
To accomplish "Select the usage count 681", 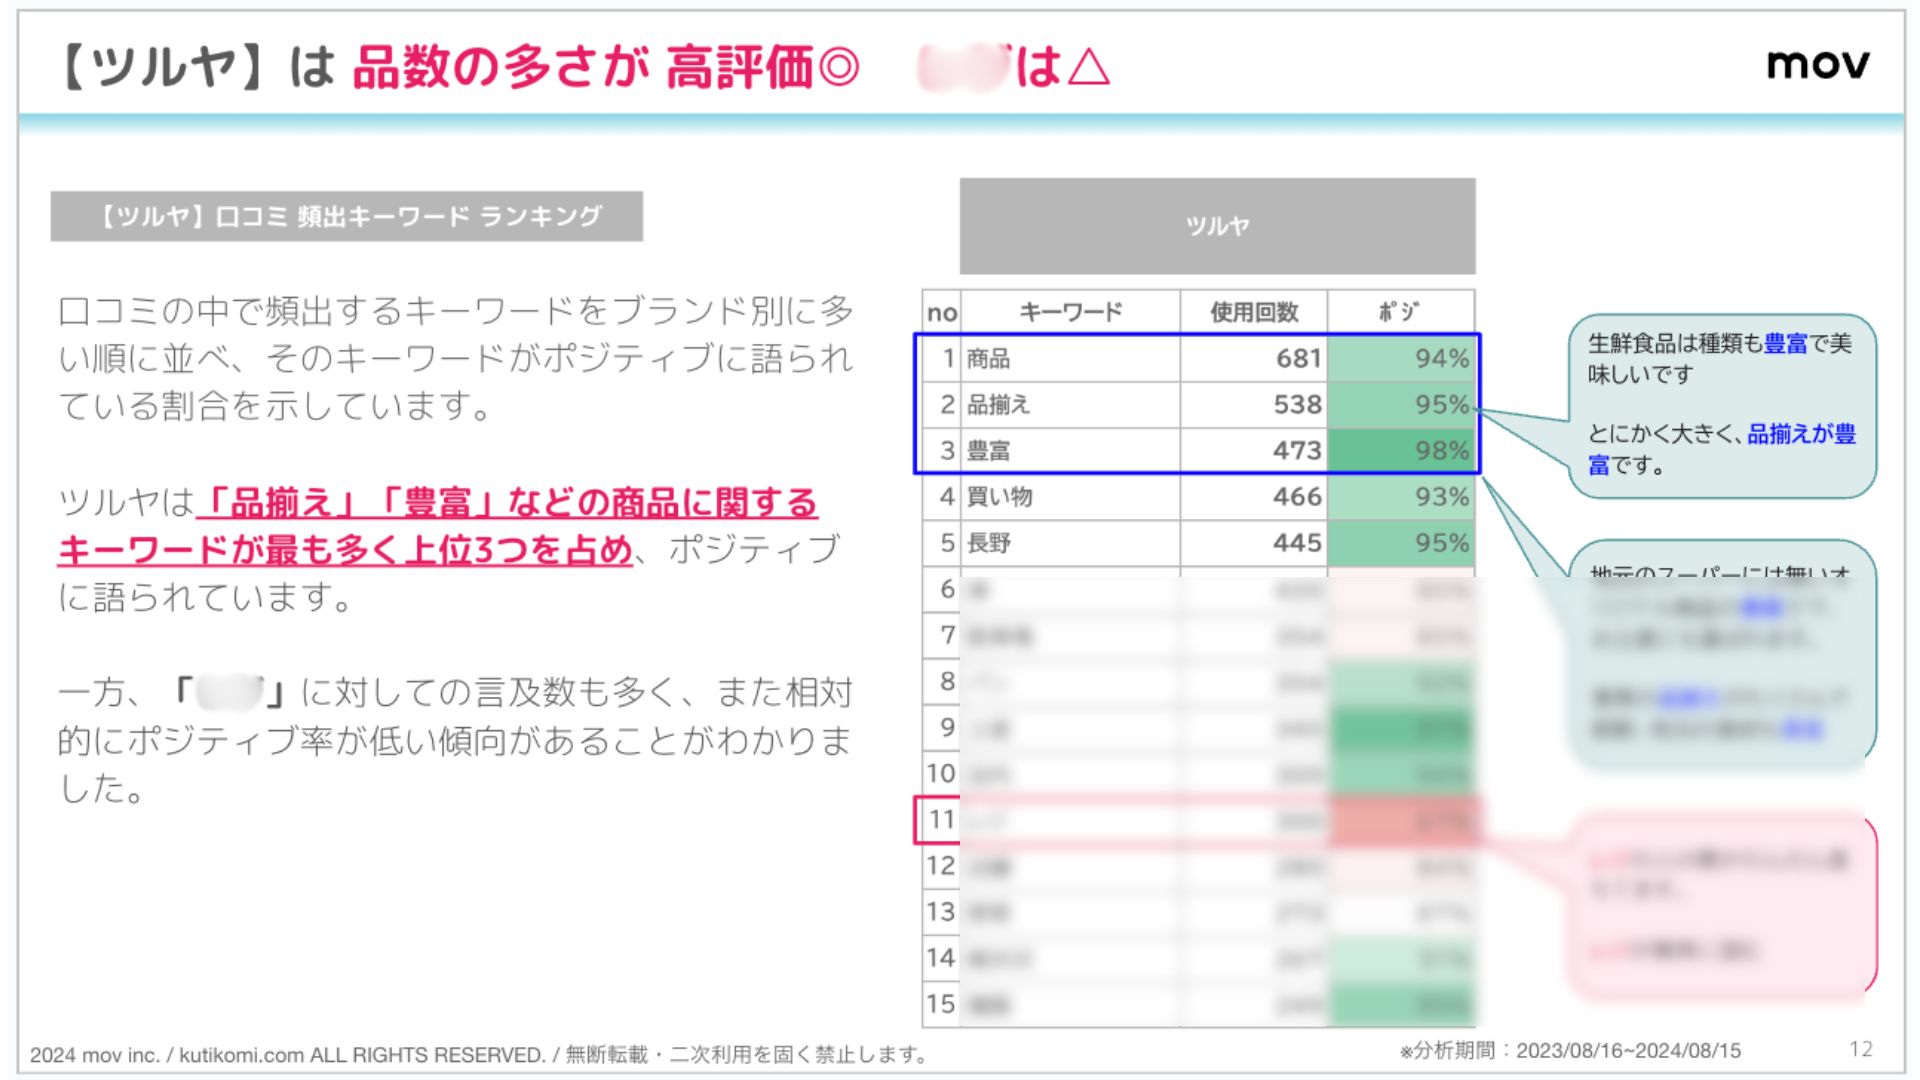I will (1254, 358).
